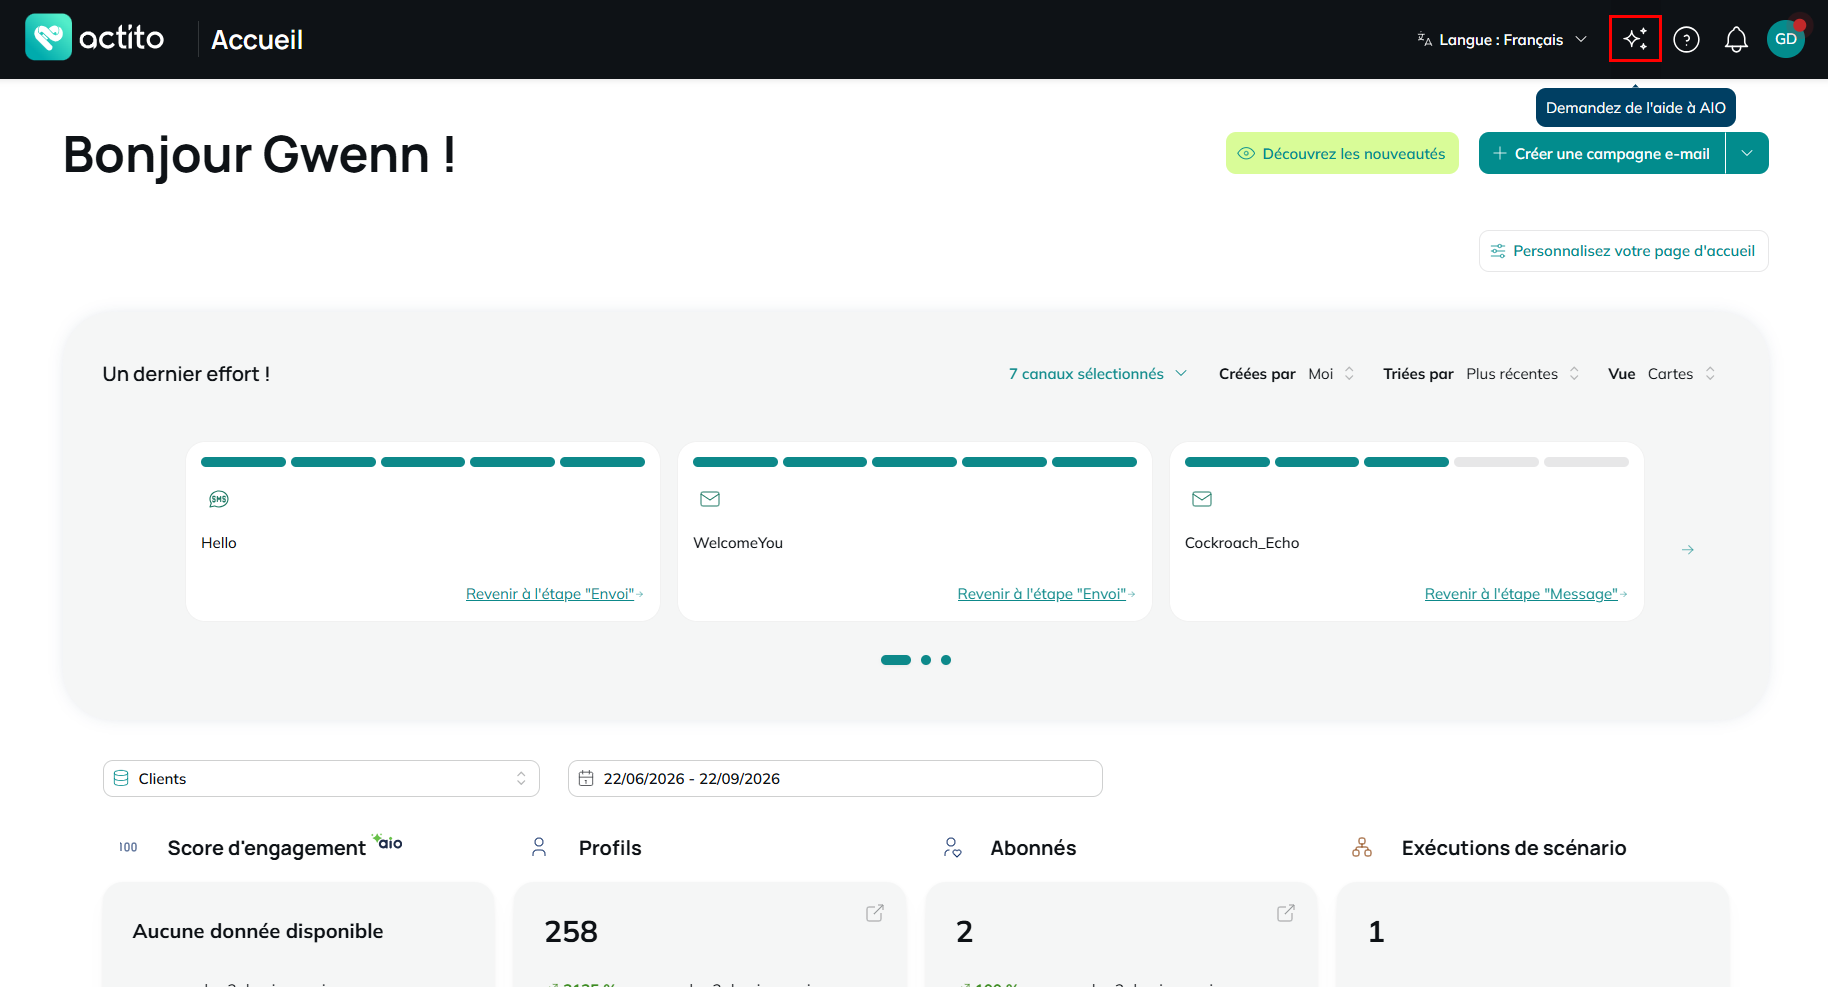The height and width of the screenshot is (987, 1828).
Task: Follow Revenir à l'étape "Message" link
Action: [1521, 594]
